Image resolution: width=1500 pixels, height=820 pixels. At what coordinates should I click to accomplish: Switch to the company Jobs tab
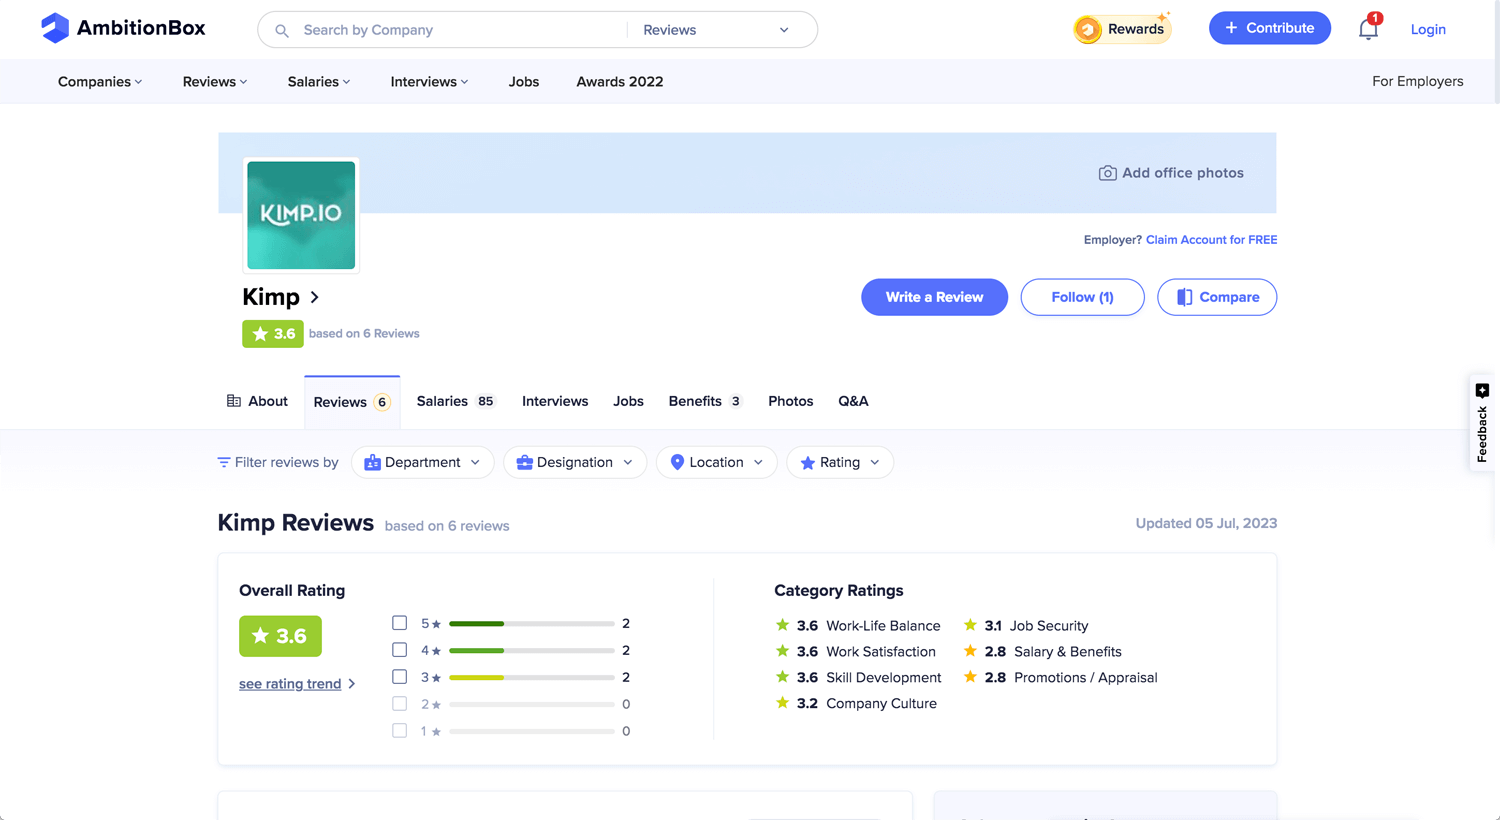point(628,401)
